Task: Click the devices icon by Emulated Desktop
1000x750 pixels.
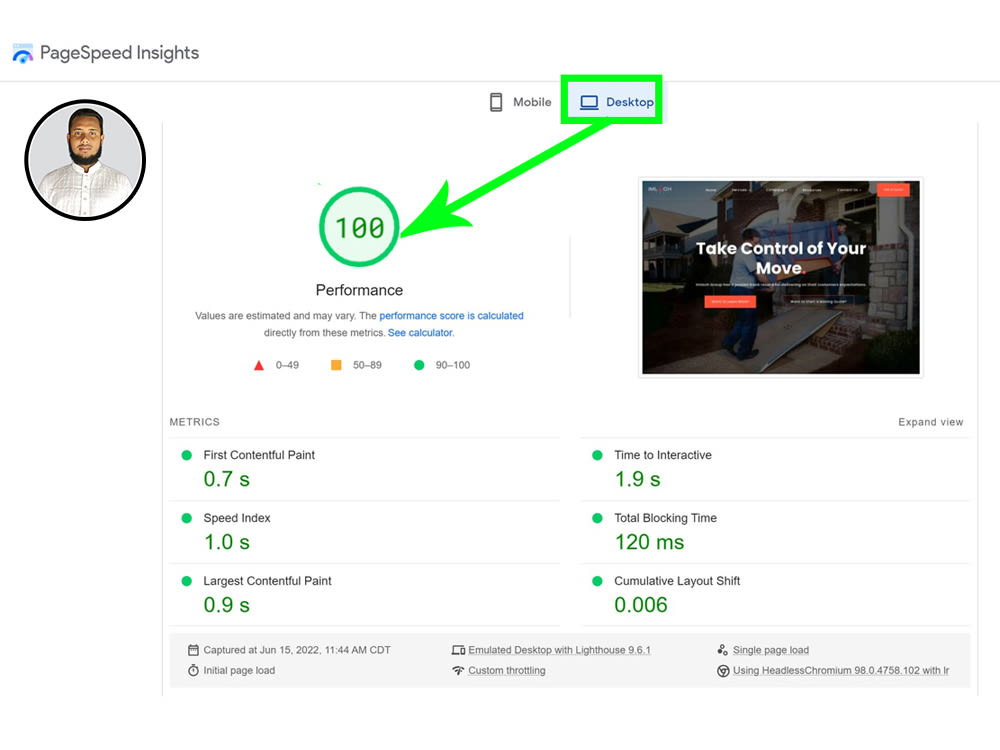Action: [x=458, y=650]
